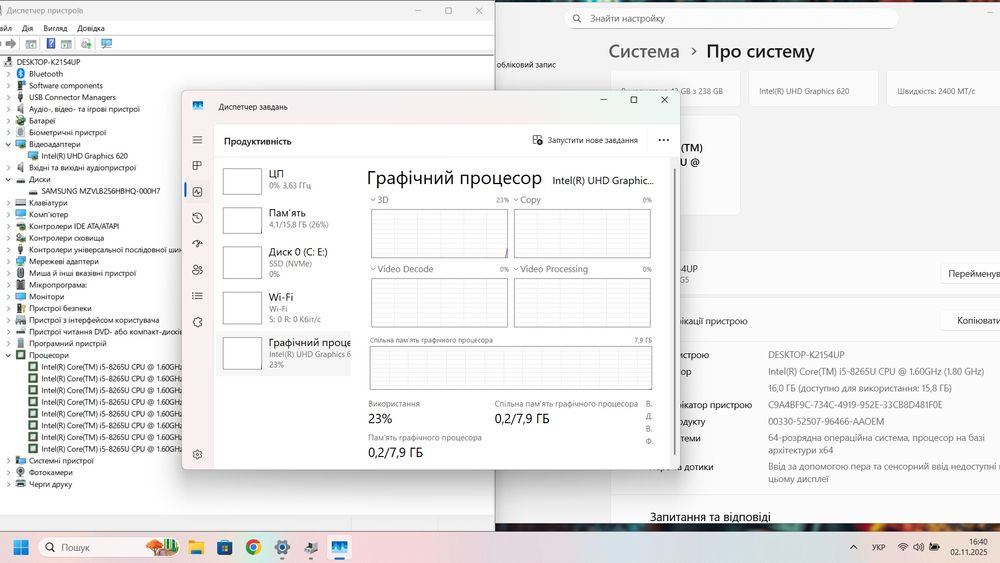This screenshot has height=563, width=1000.
Task: Click forward arrow in Device Manager toolbar
Action: (11, 43)
